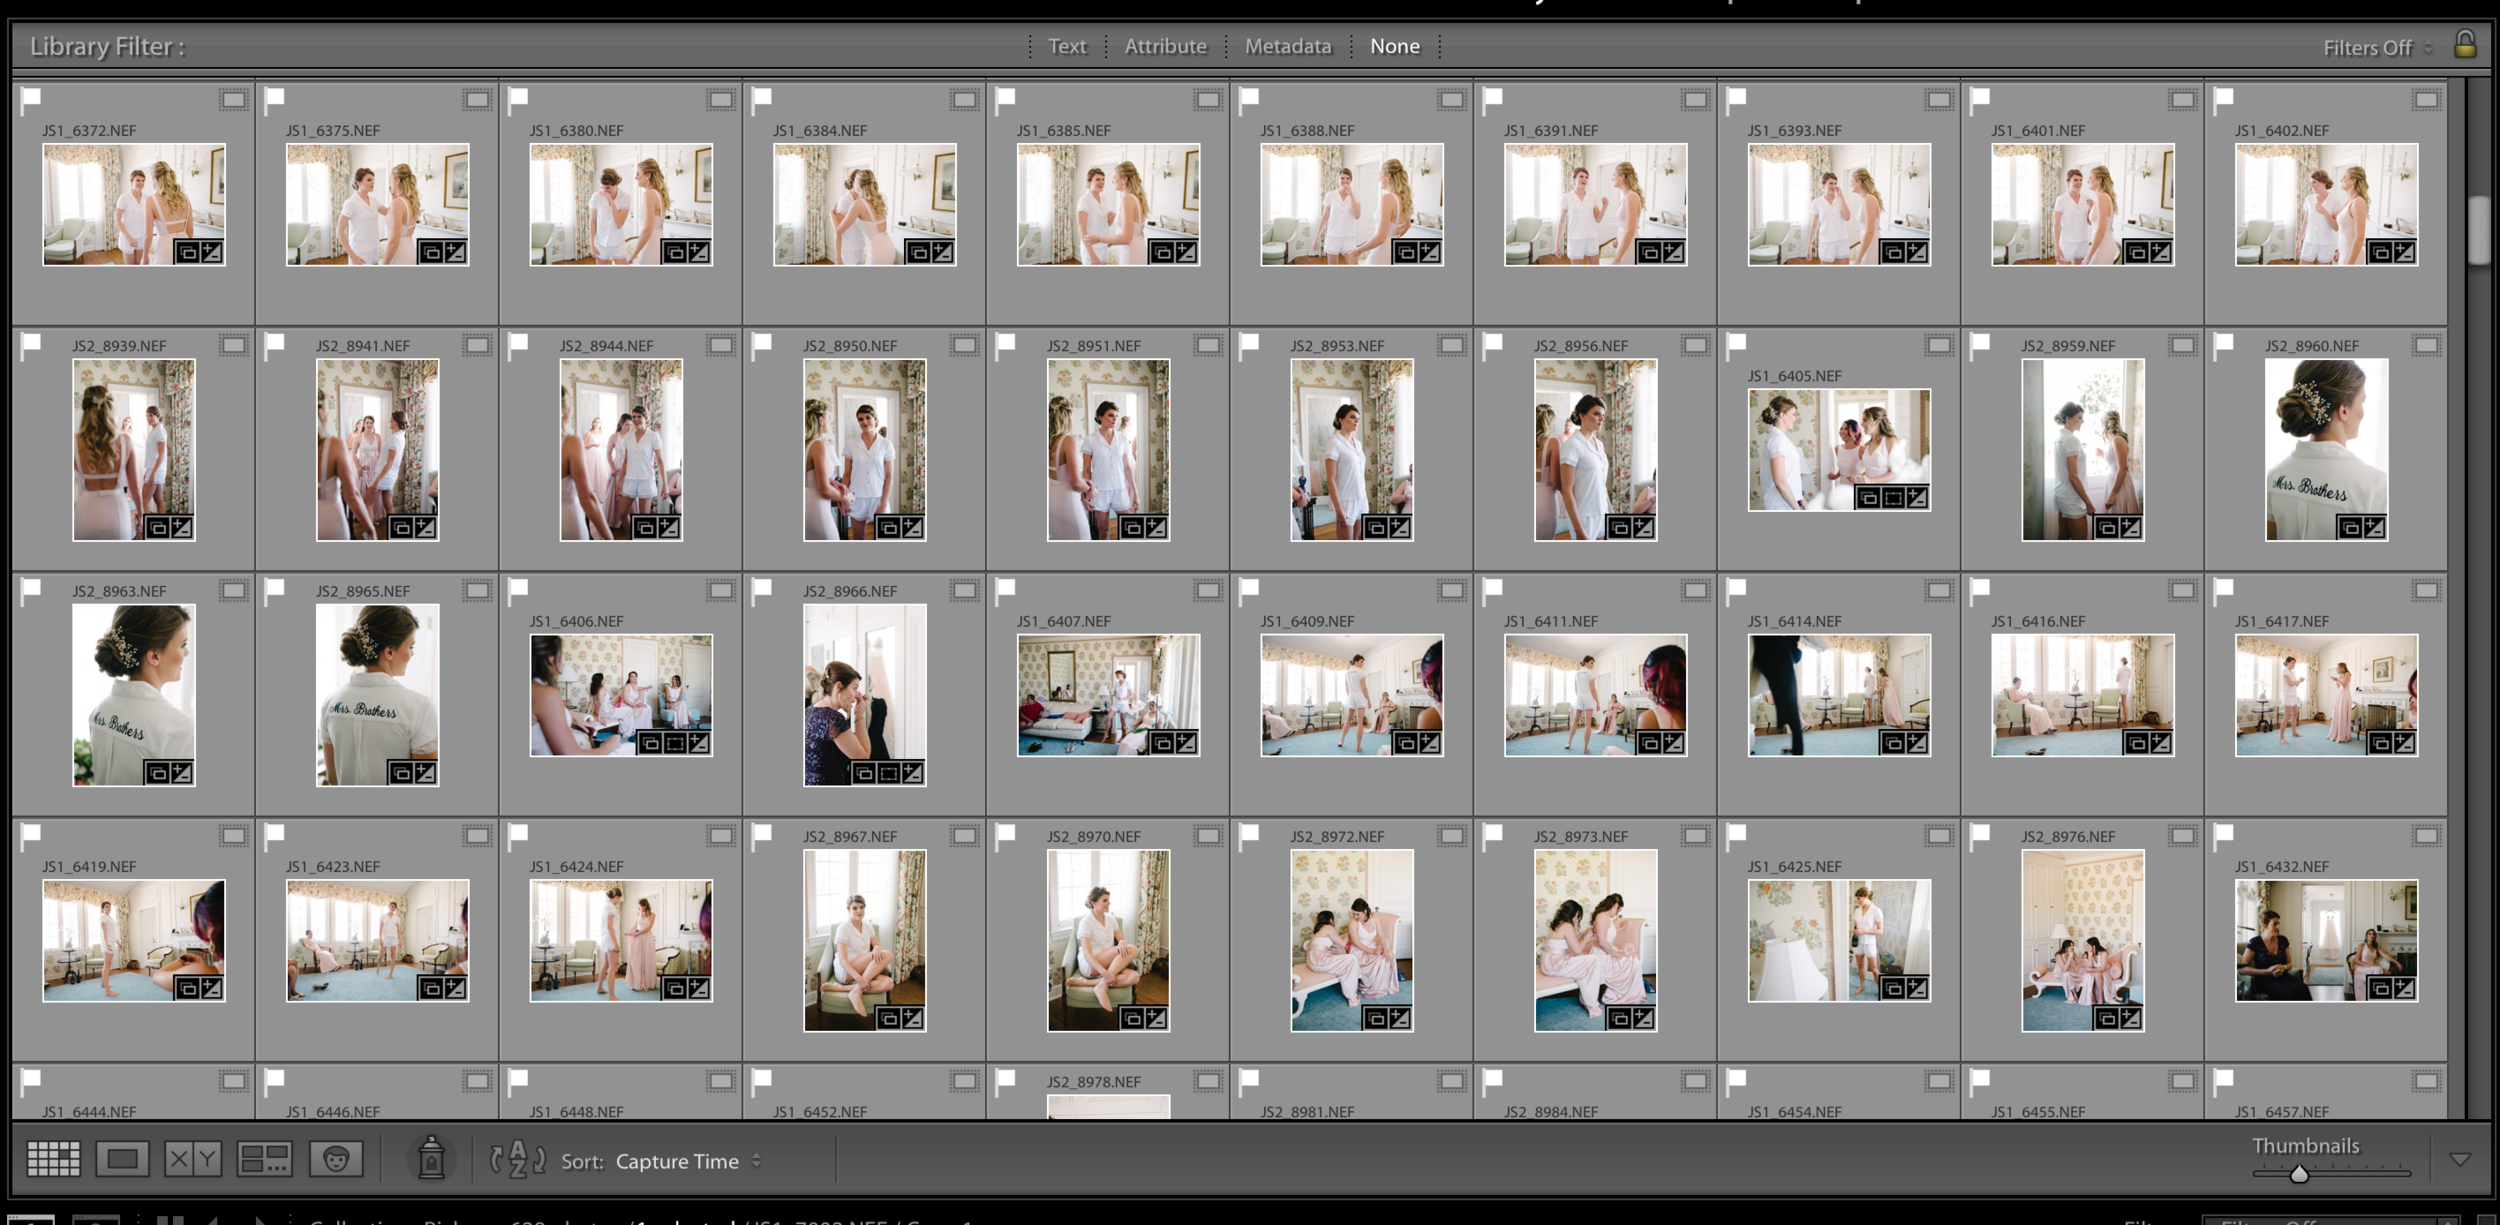Image resolution: width=2500 pixels, height=1225 pixels.
Task: Open Compare view (X|Y)
Action: click(x=193, y=1159)
